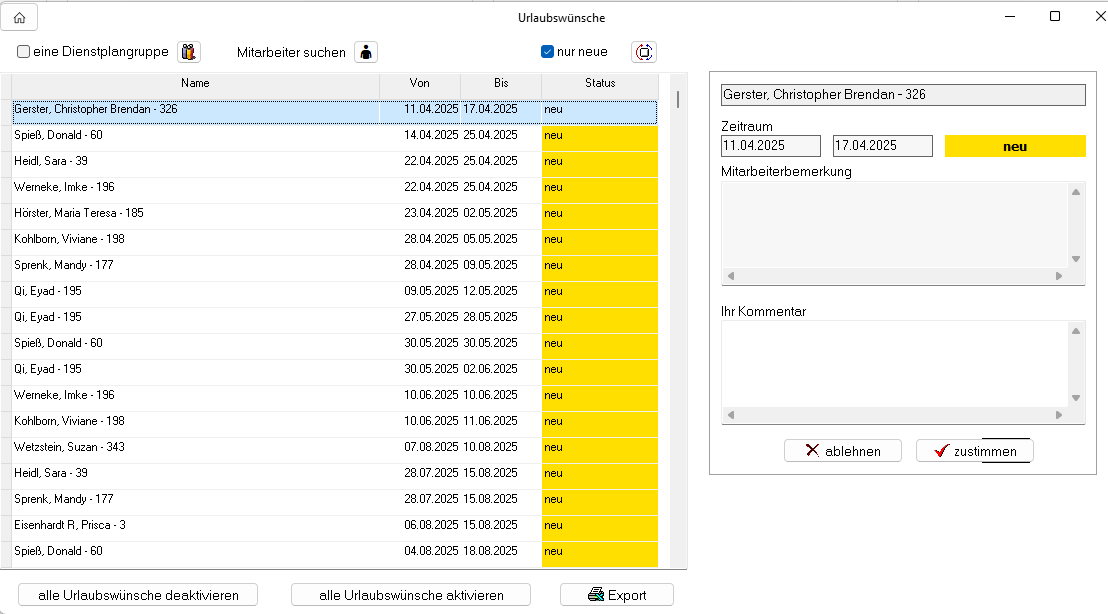Image resolution: width=1108 pixels, height=614 pixels.
Task: Click the Status column header
Action: tap(600, 84)
